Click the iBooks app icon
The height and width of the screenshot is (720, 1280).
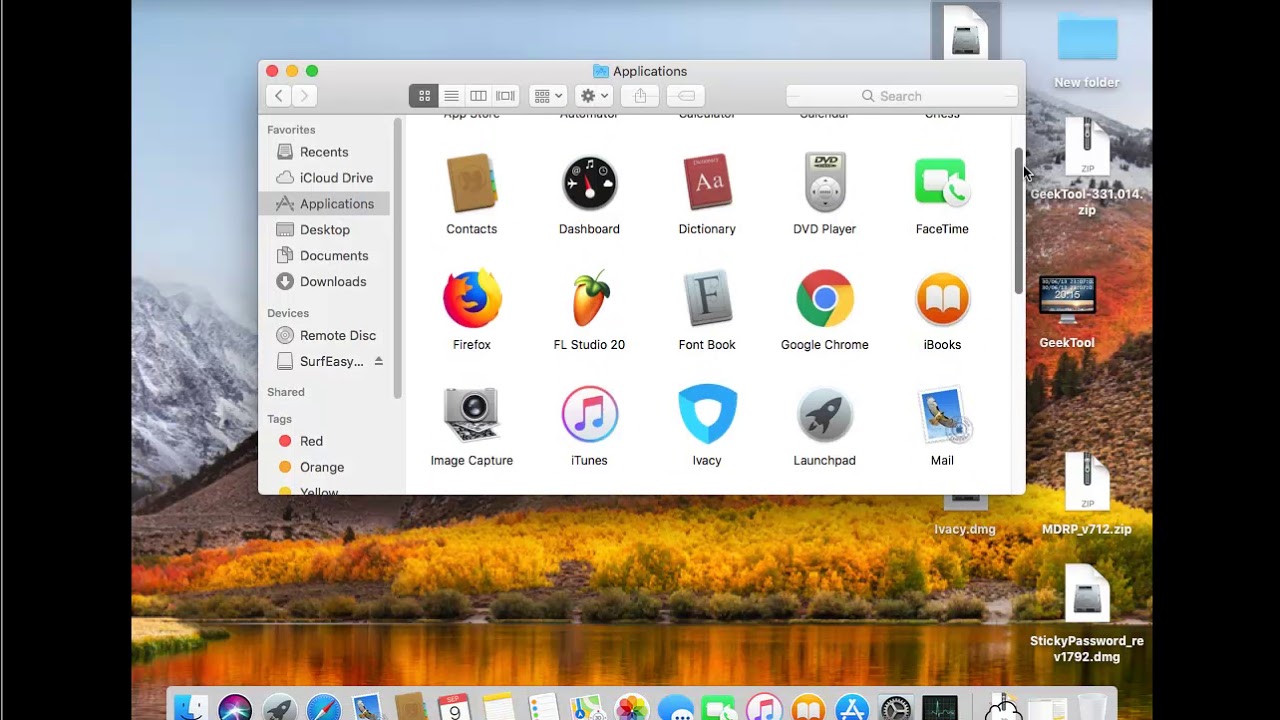point(942,299)
